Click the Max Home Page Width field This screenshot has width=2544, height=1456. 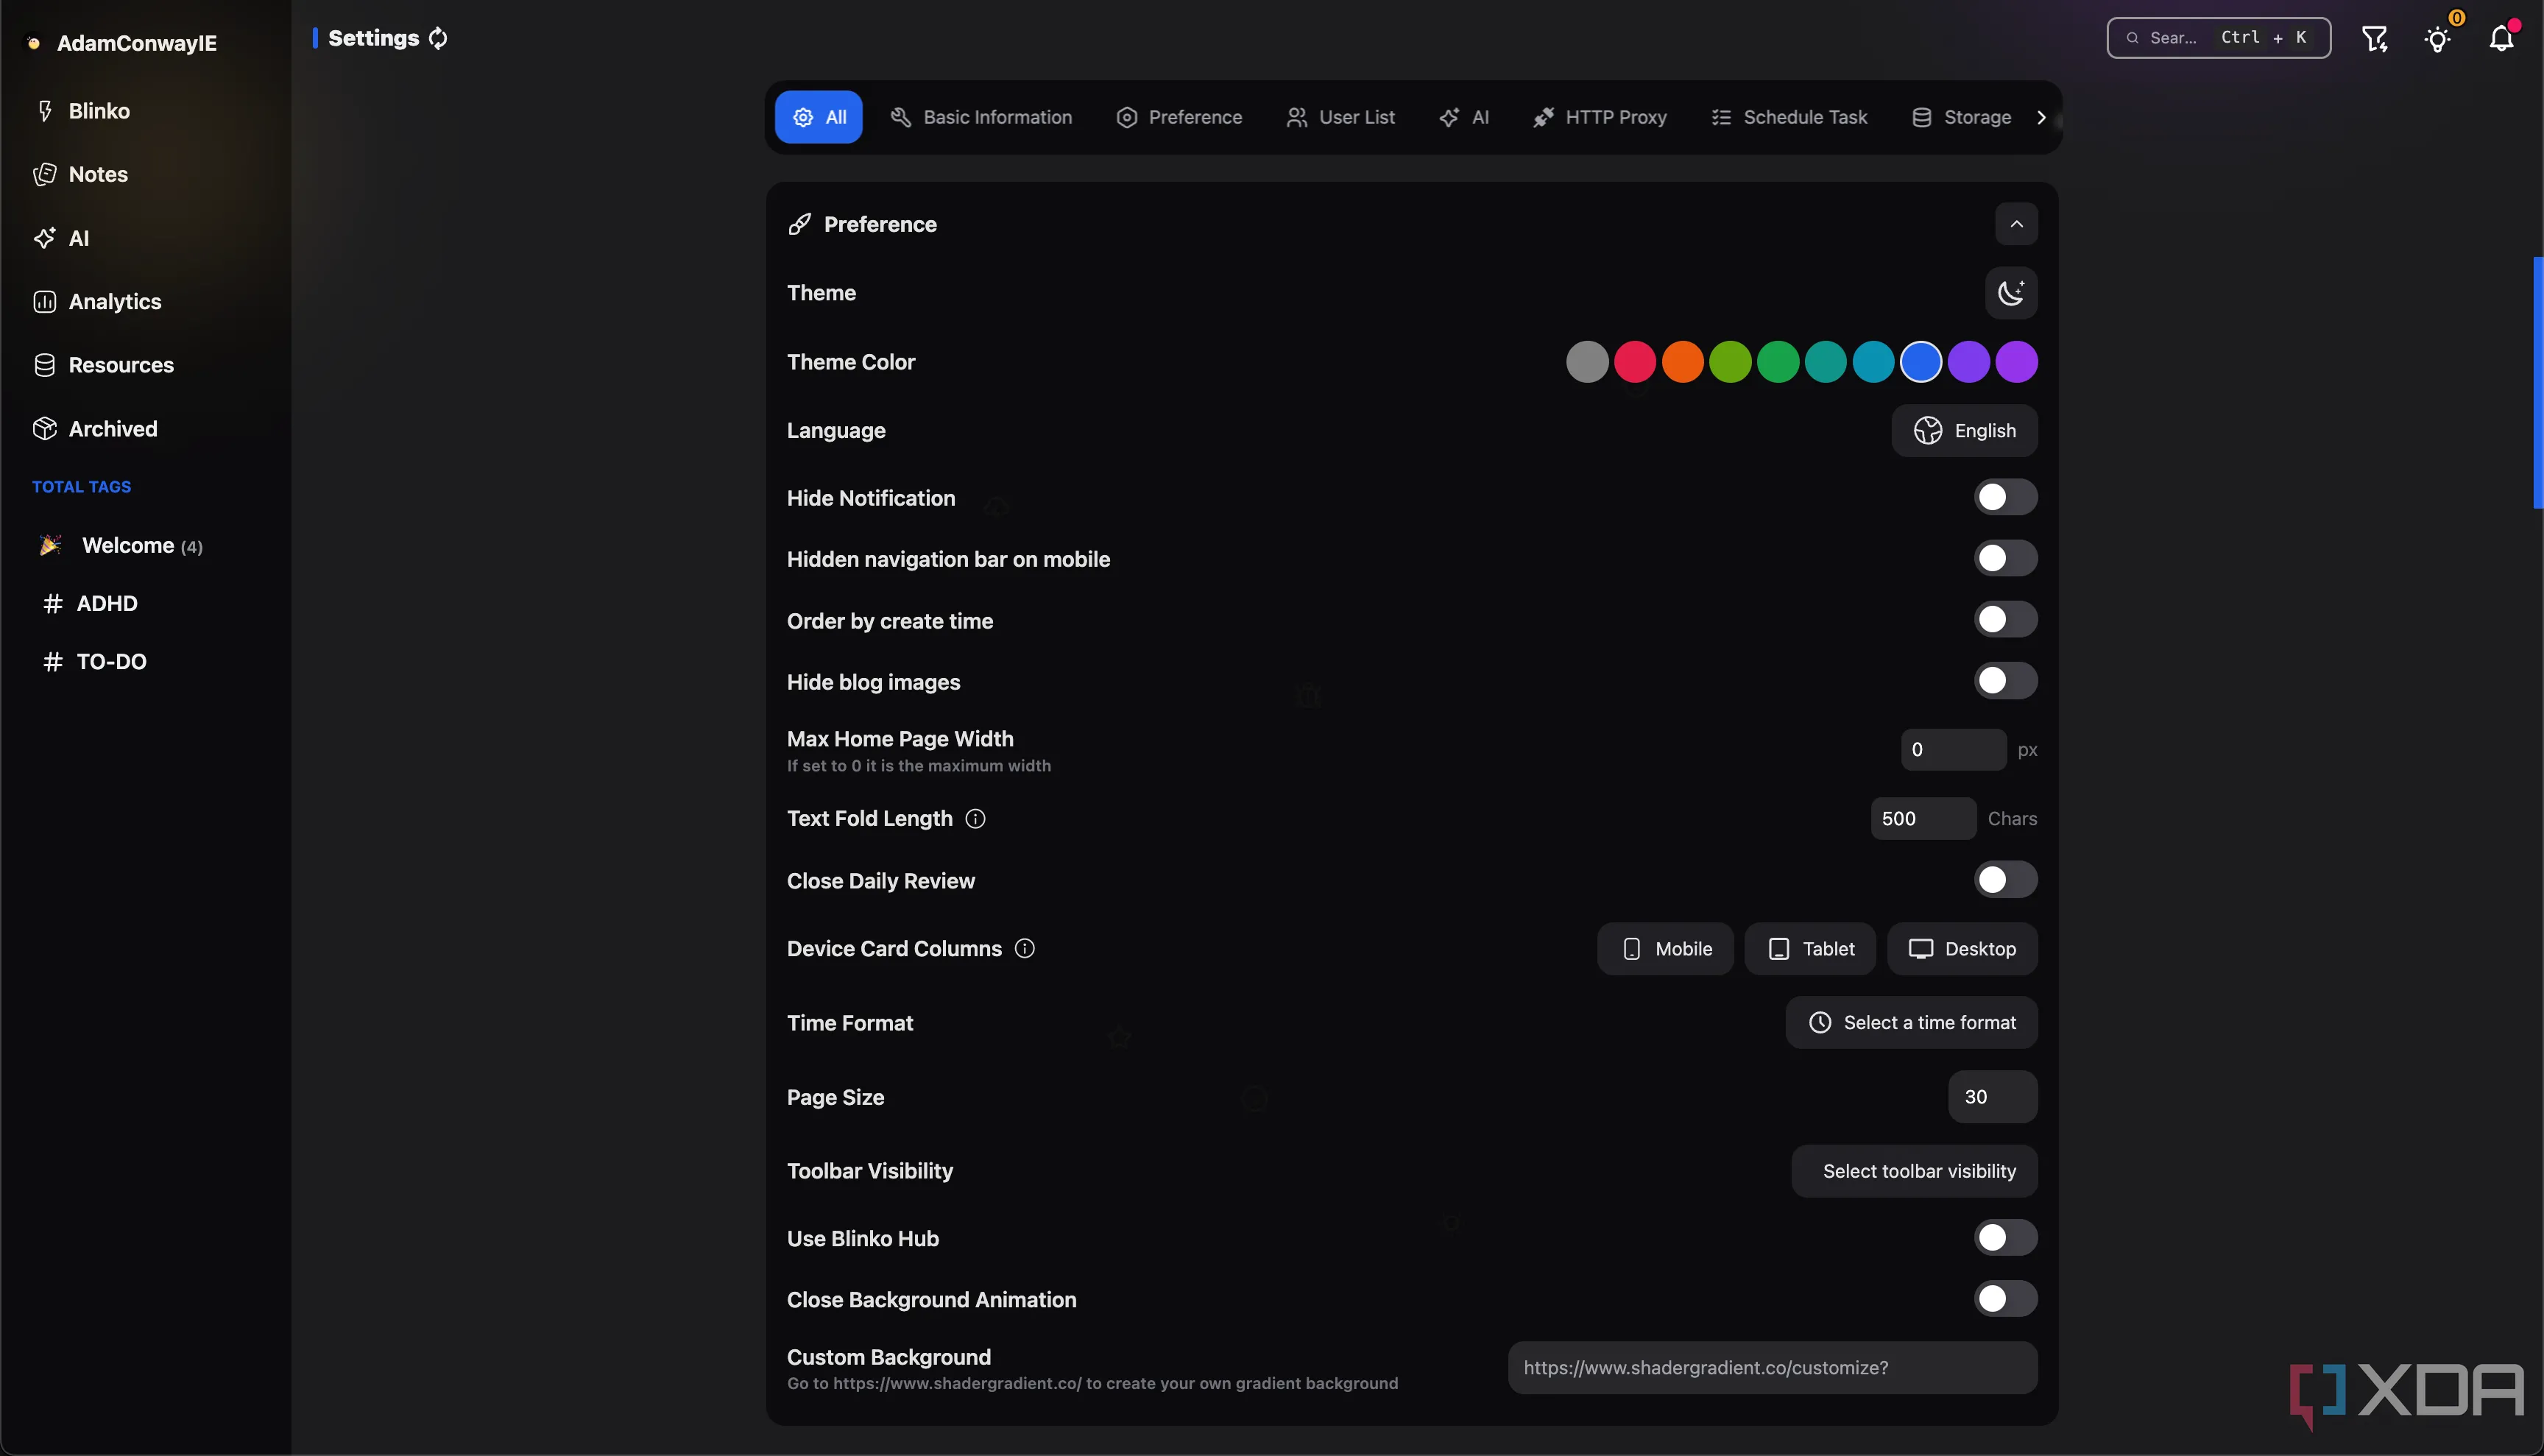(x=1953, y=750)
